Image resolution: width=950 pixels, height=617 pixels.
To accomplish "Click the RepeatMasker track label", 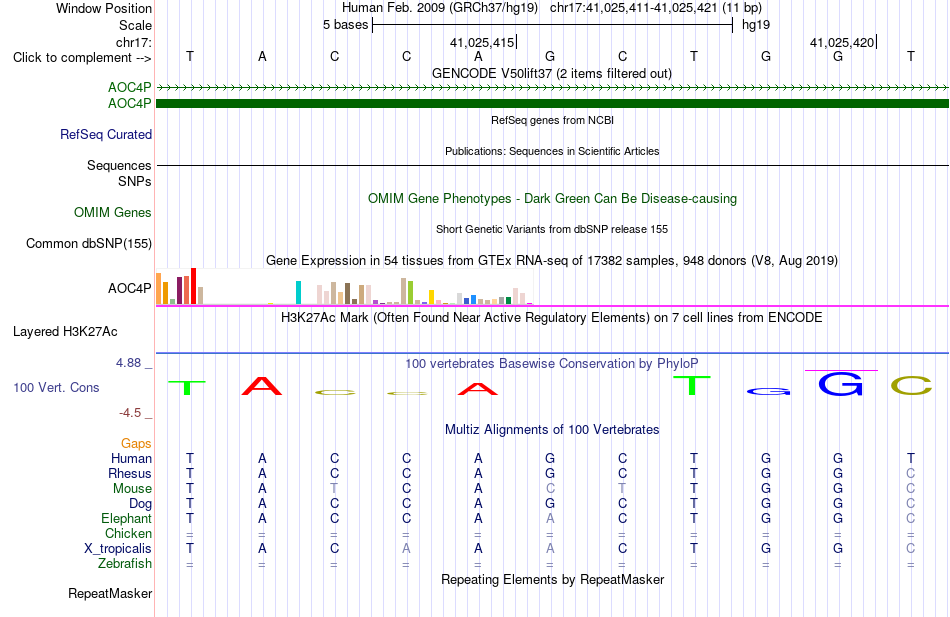I will point(110,593).
